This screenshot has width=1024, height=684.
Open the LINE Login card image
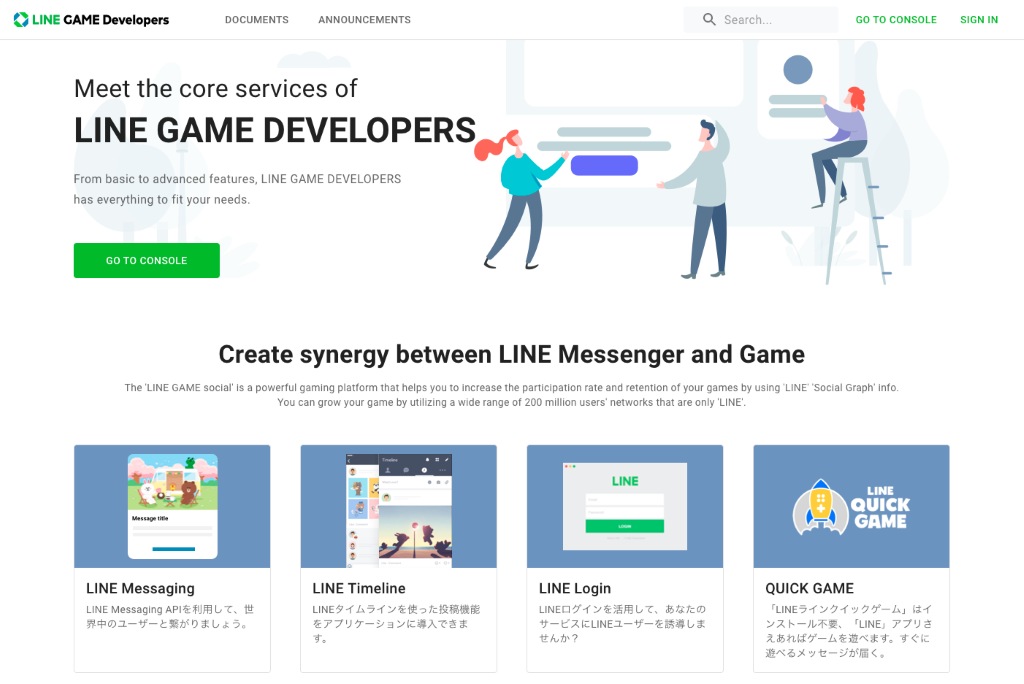point(625,506)
